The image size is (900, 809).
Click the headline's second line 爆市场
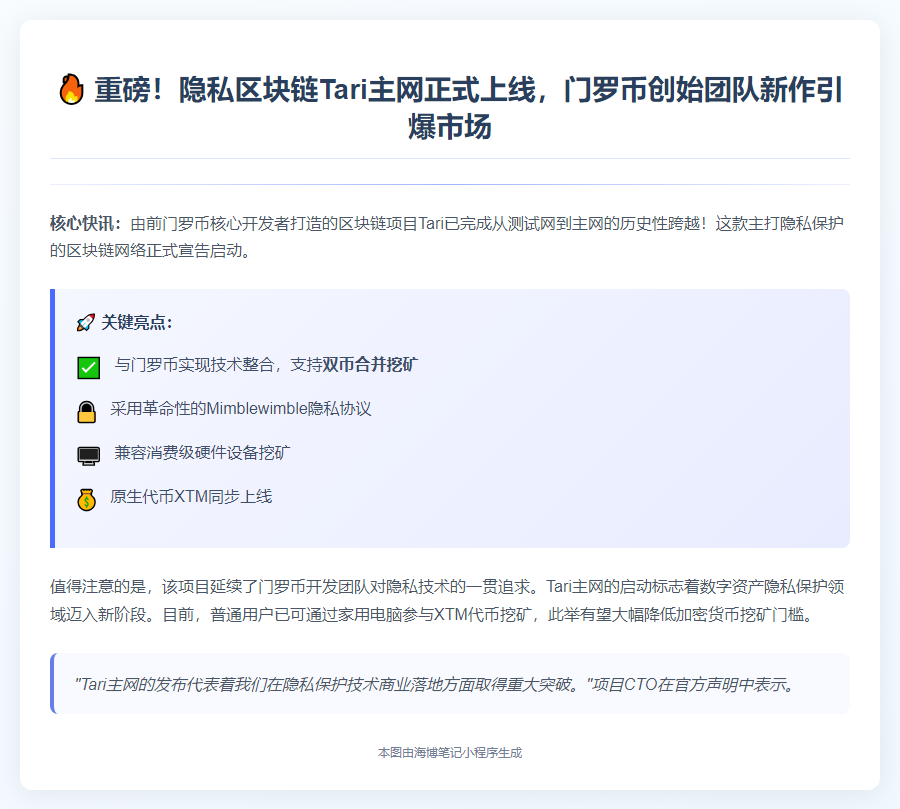pyautogui.click(x=449, y=127)
